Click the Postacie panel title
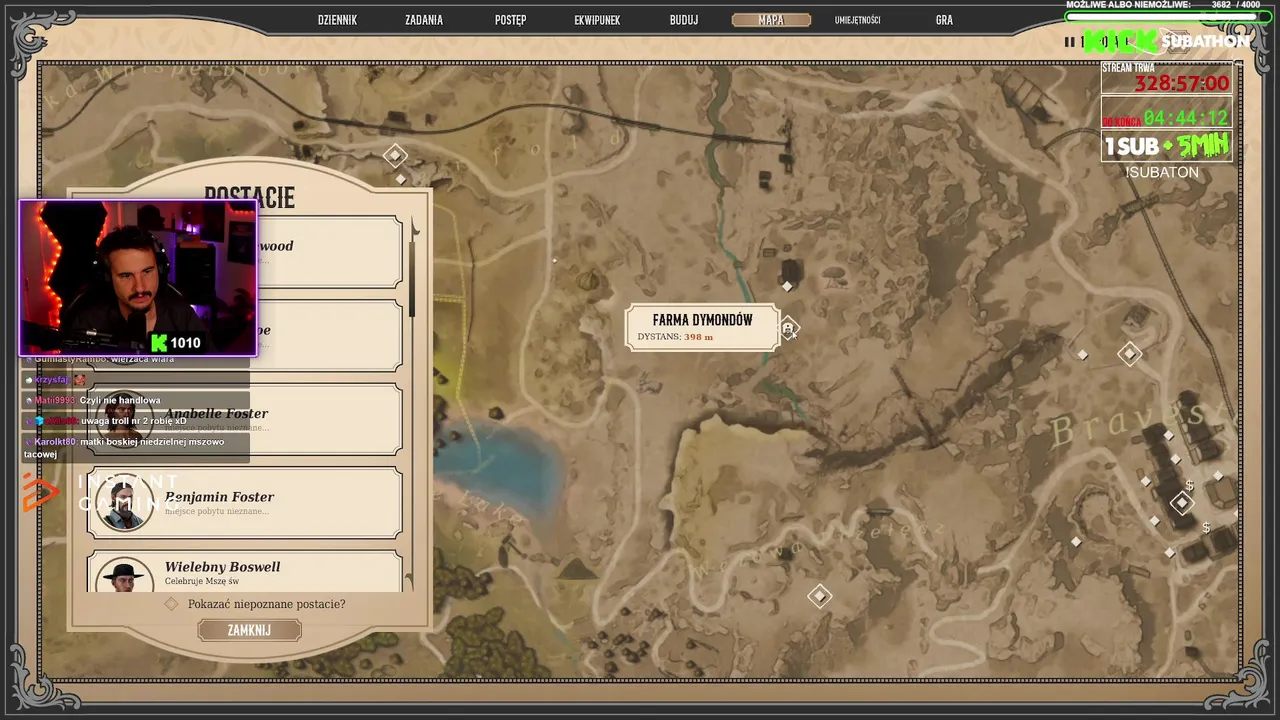The height and width of the screenshot is (720, 1280). click(x=249, y=198)
